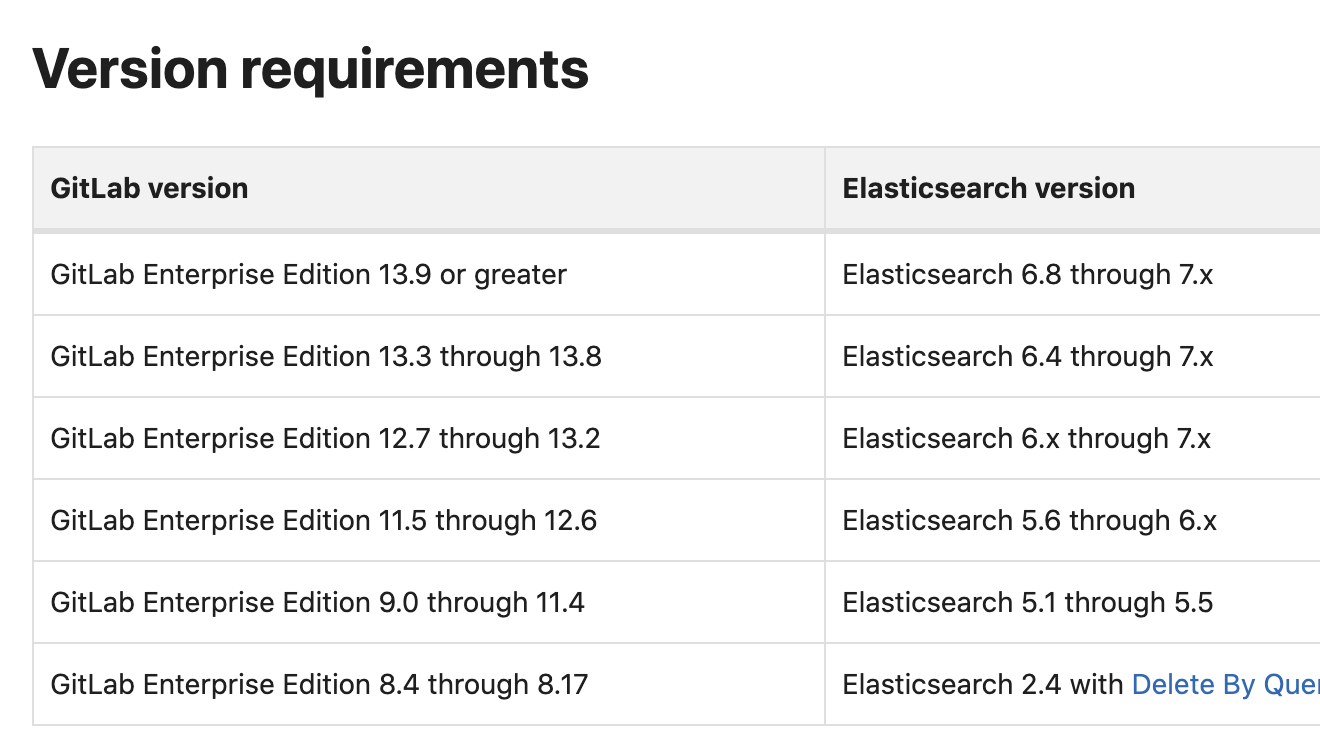Viewport: 1320px width, 744px height.
Task: Click the 'Elasticsearch version' column header
Action: click(x=988, y=188)
